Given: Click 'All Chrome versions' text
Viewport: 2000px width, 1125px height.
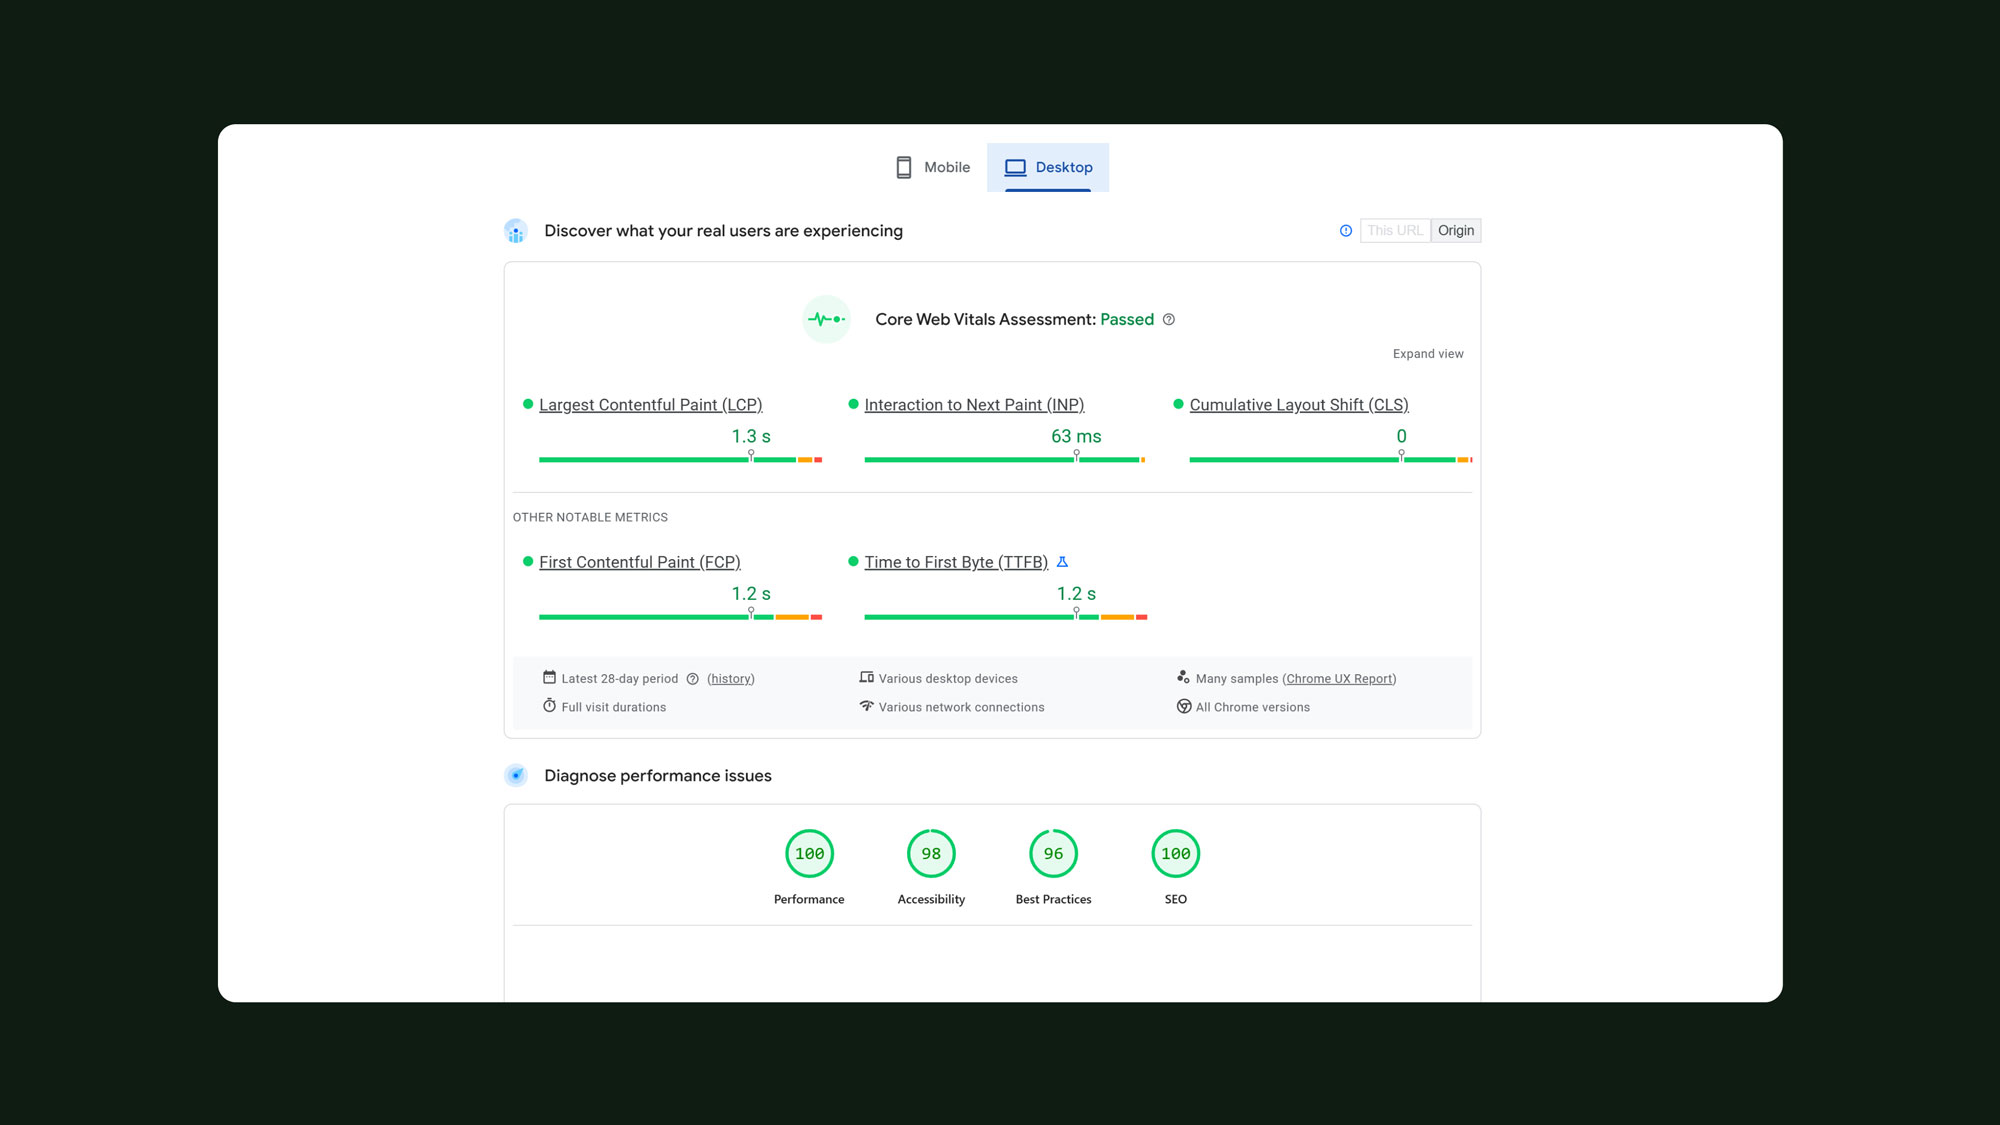Looking at the screenshot, I should click(x=1252, y=707).
